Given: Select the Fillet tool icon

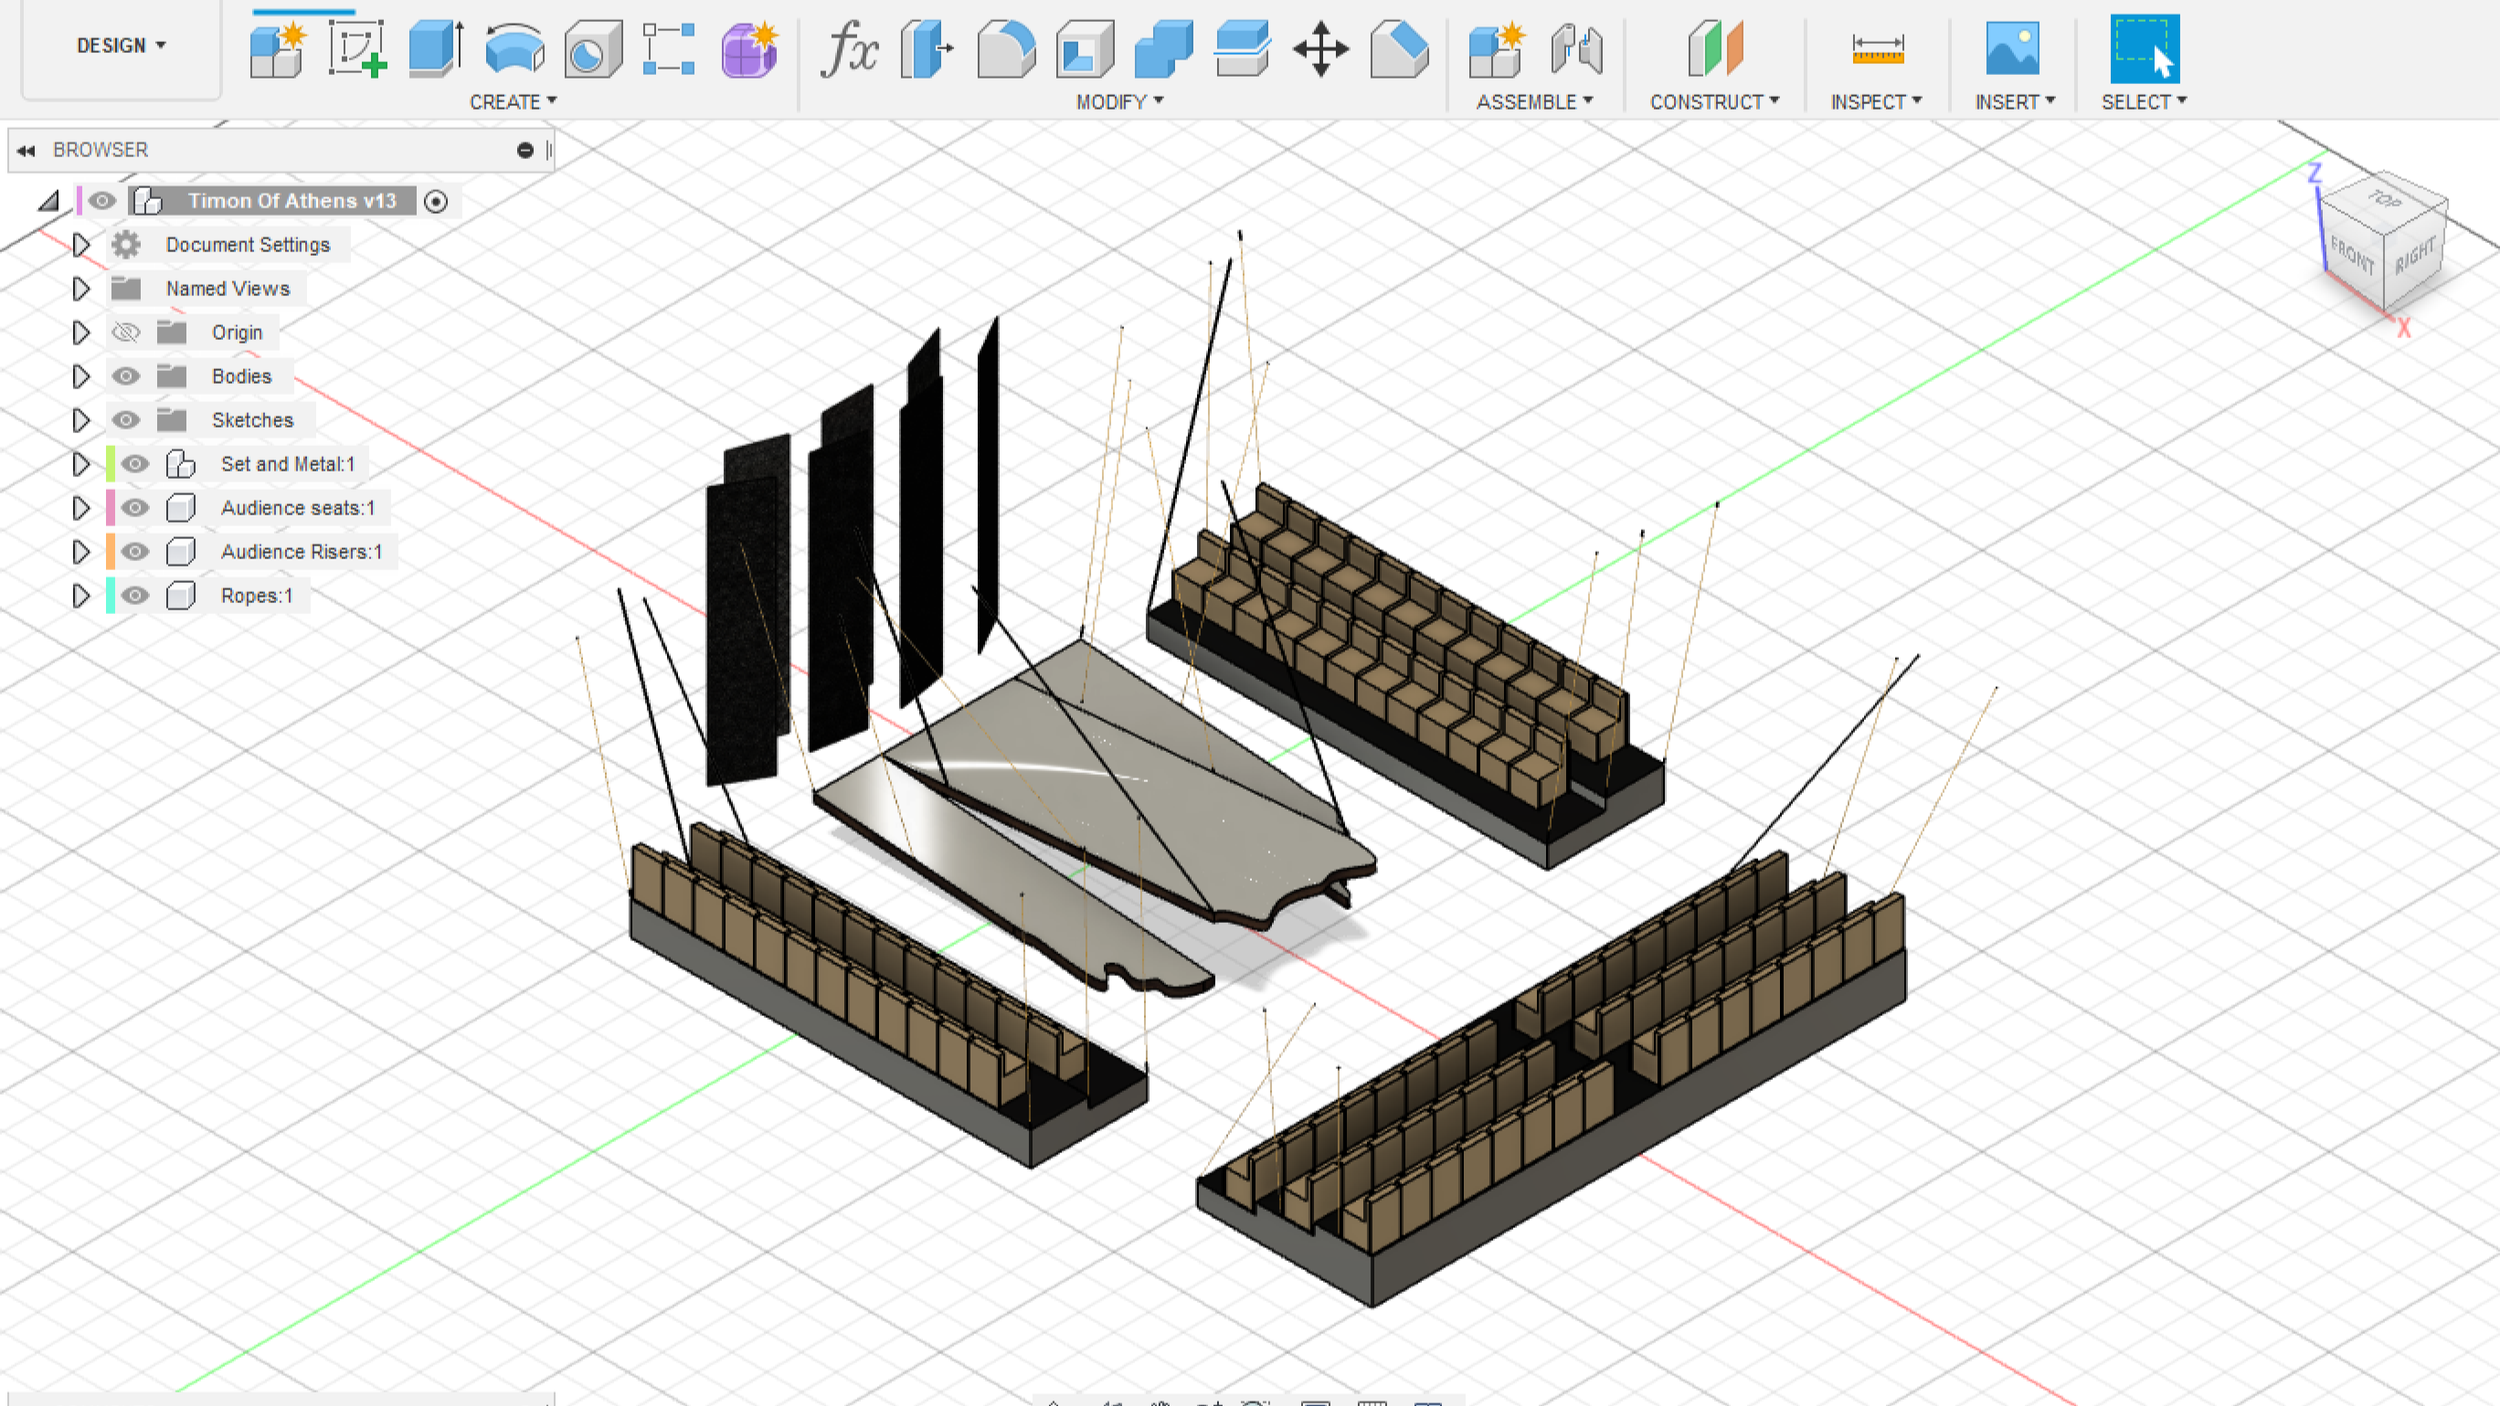Looking at the screenshot, I should pos(1005,49).
